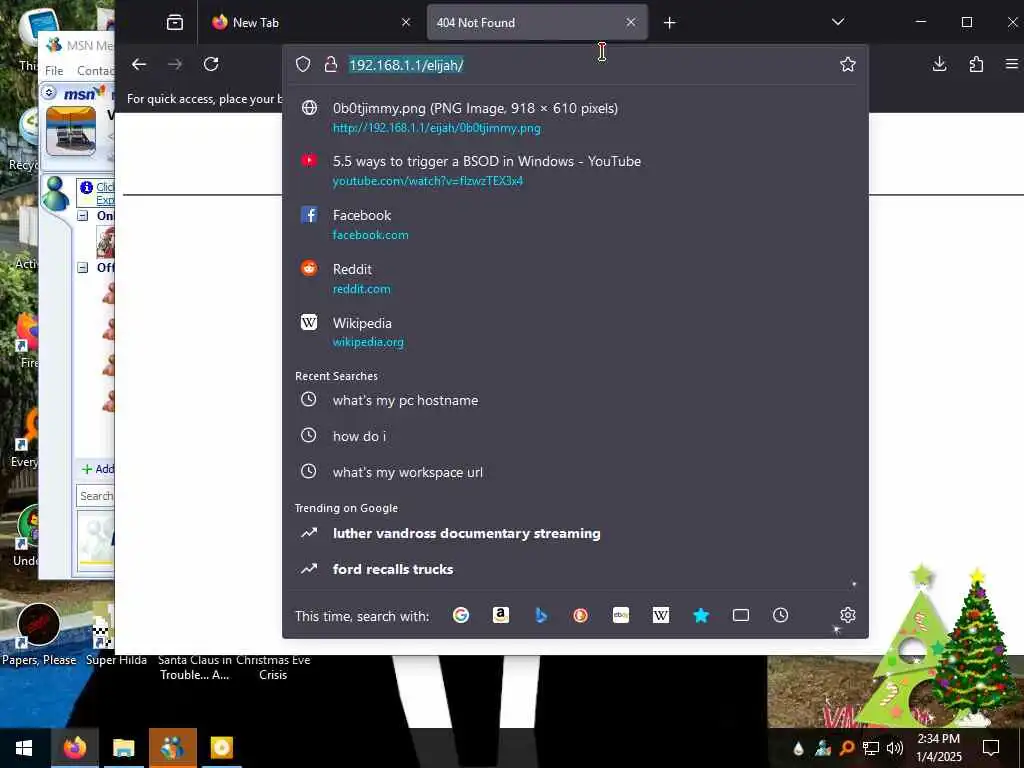Screen dimensions: 1024x768
Task: Open Windows Start menu
Action: point(24,748)
